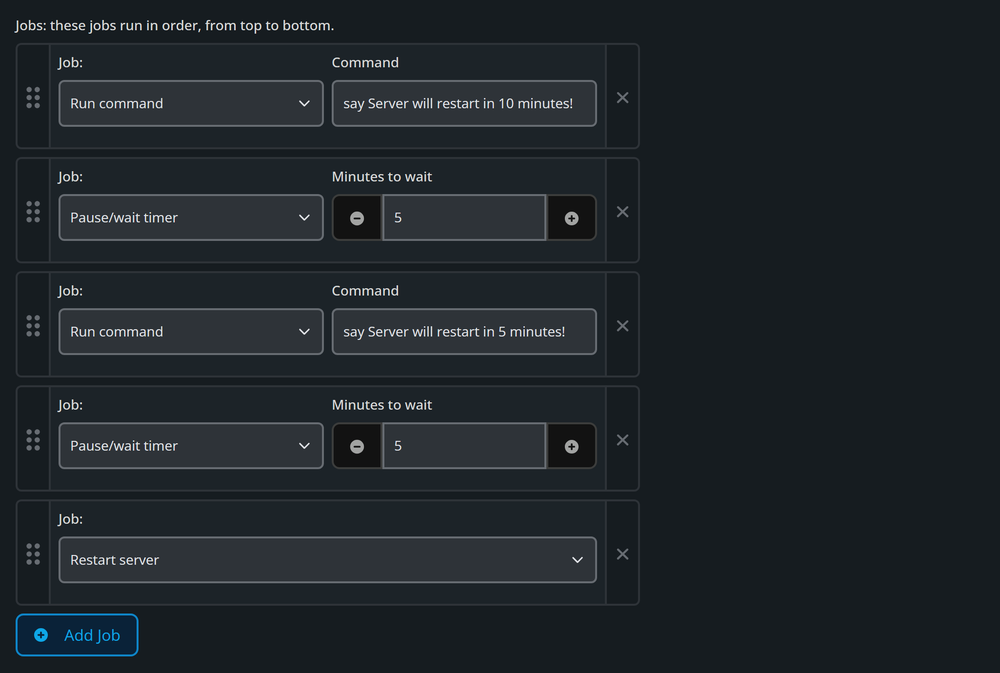Expand the Restart server job dropdown
The width and height of the screenshot is (1000, 673).
[x=328, y=560]
